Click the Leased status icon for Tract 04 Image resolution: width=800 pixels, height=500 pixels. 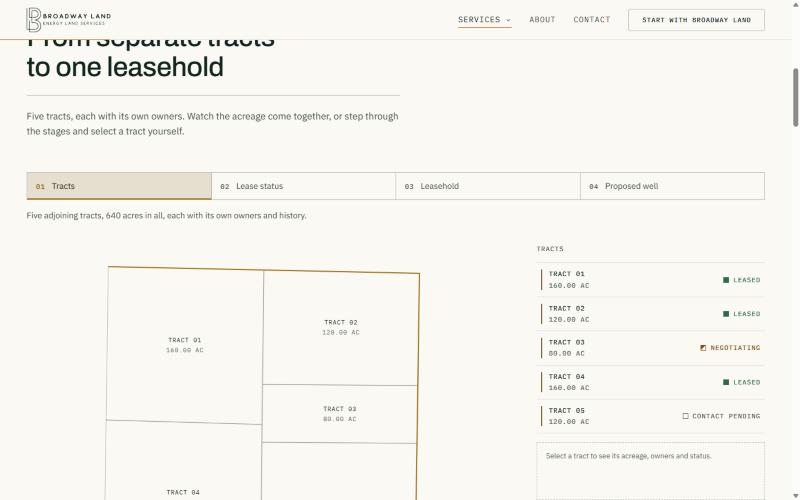tap(726, 382)
